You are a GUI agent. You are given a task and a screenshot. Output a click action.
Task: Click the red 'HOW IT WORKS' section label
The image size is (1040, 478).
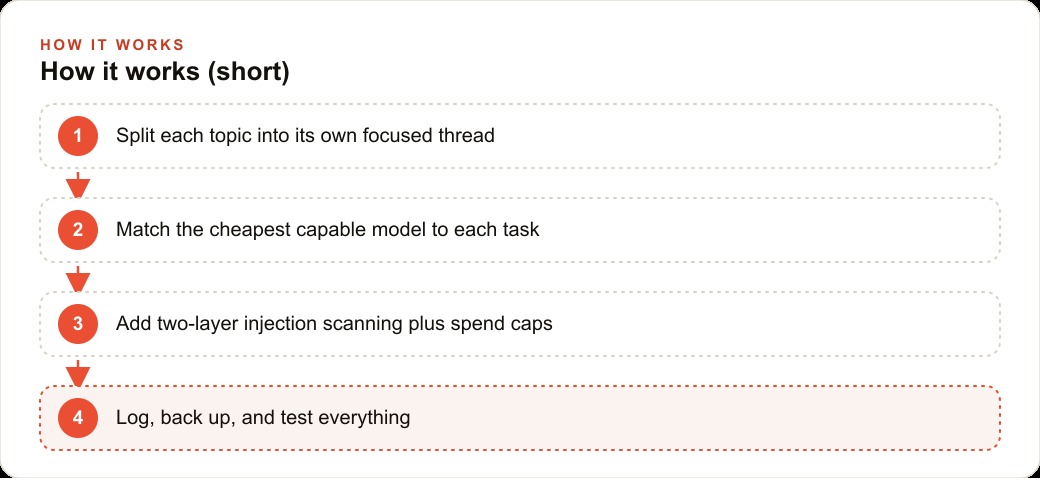(112, 45)
